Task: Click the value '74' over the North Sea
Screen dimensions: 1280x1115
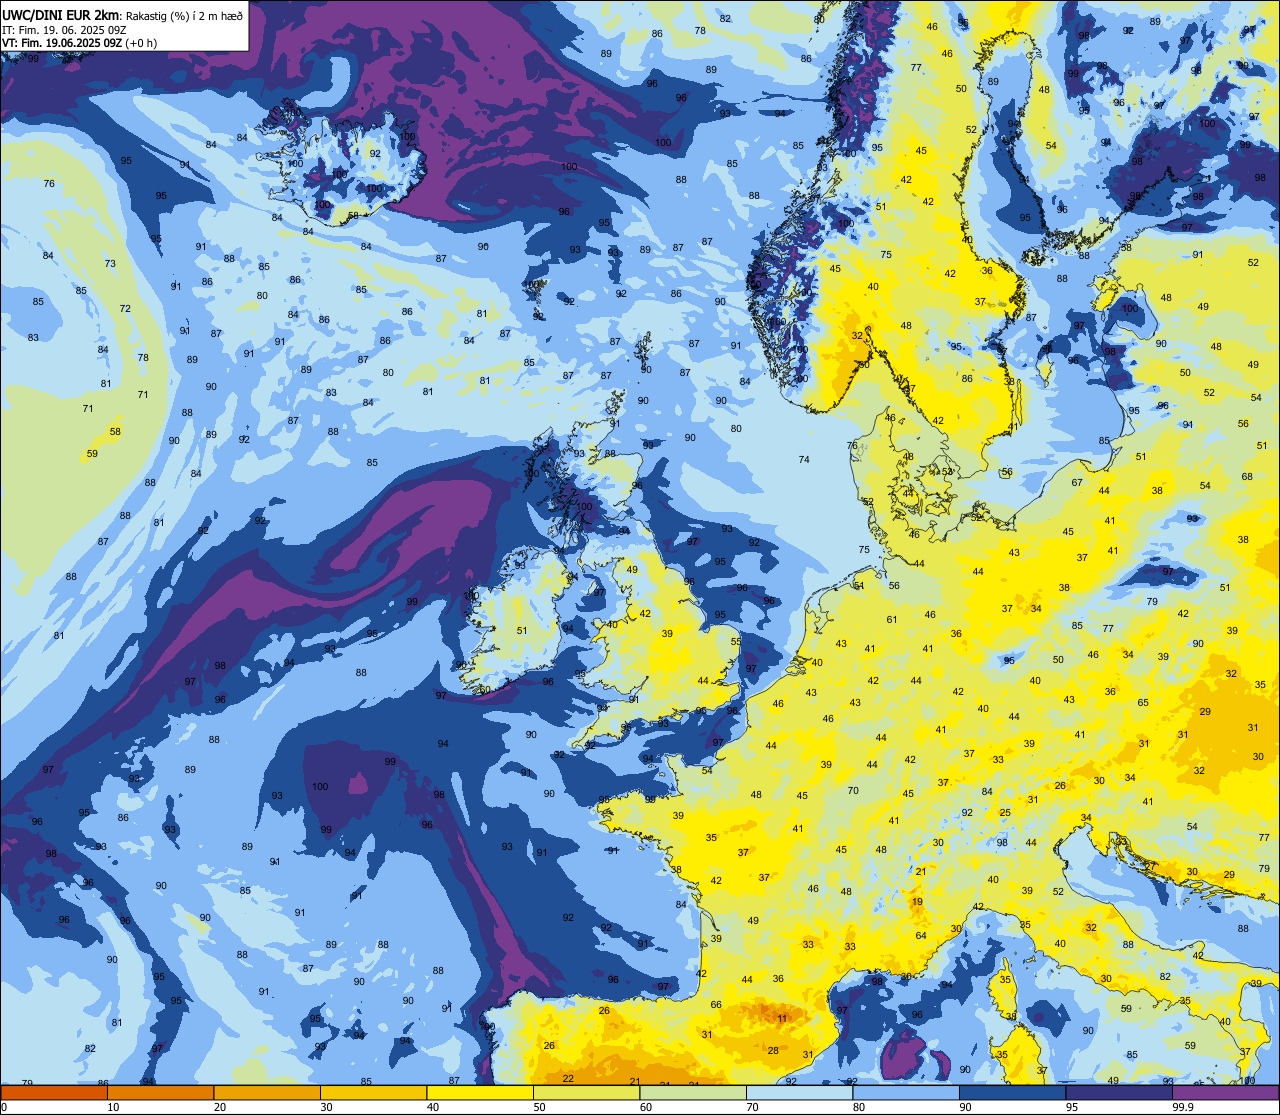Action: coord(804,459)
